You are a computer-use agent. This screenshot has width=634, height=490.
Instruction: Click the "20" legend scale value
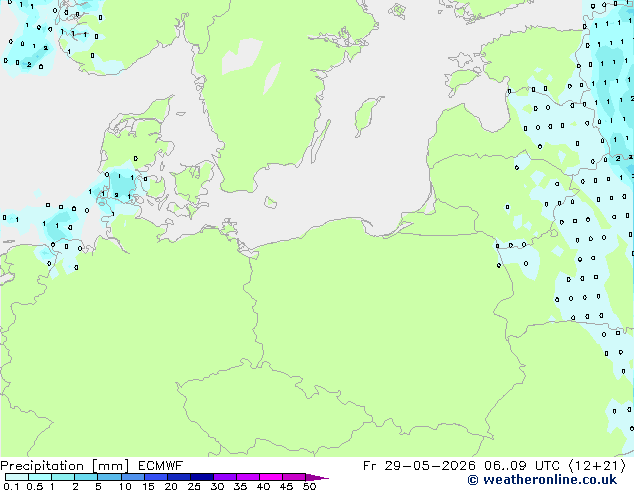[x=171, y=486]
